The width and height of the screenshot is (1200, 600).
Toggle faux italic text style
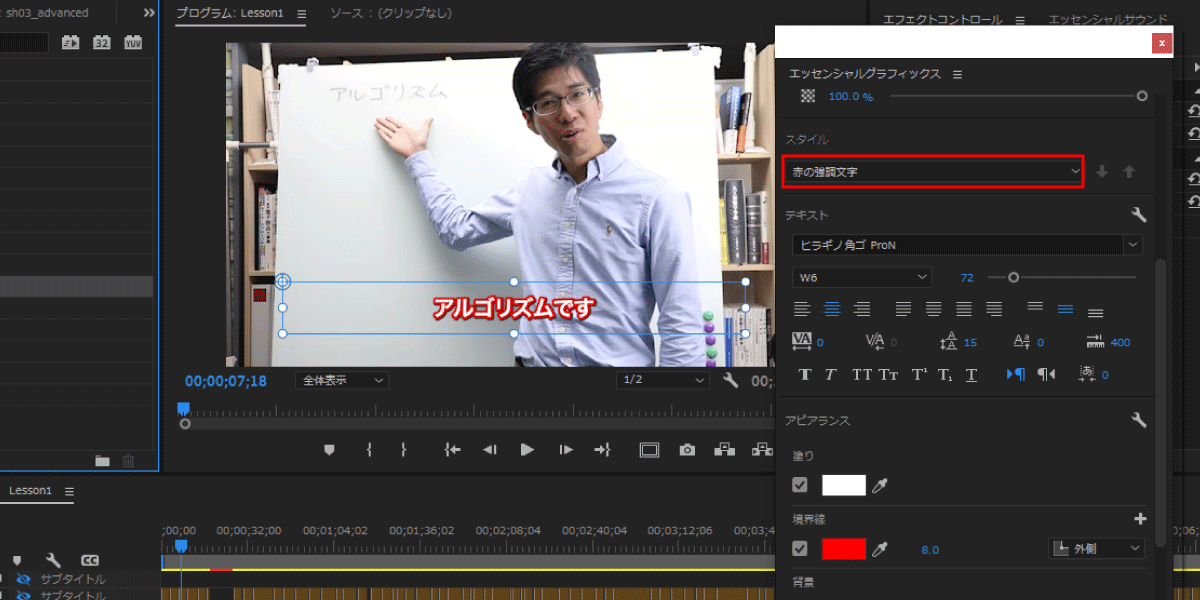point(830,375)
